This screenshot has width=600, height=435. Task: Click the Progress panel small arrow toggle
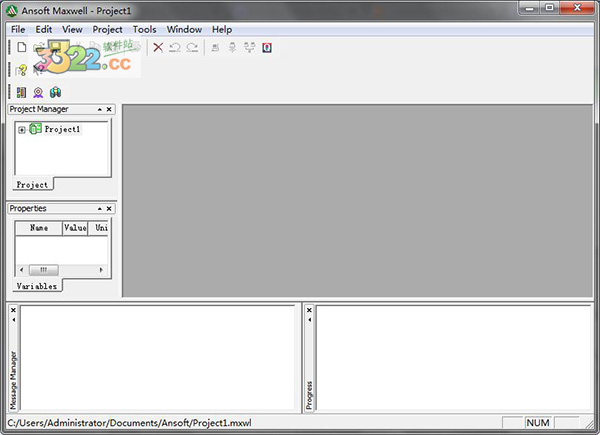pos(310,319)
